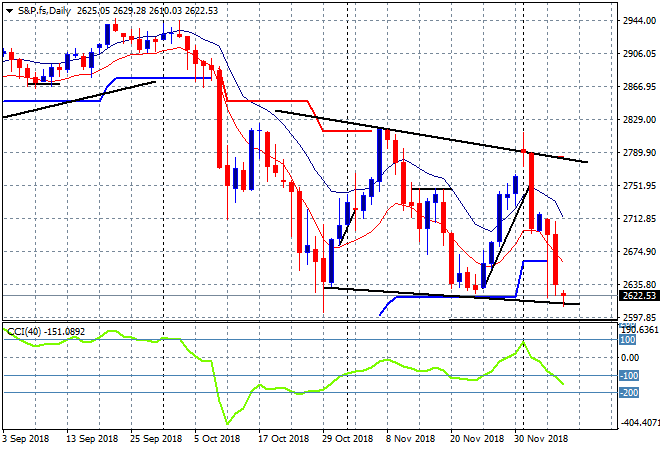The width and height of the screenshot is (660, 450).
Task: Click price scale label 2751.95
Action: tap(639, 186)
